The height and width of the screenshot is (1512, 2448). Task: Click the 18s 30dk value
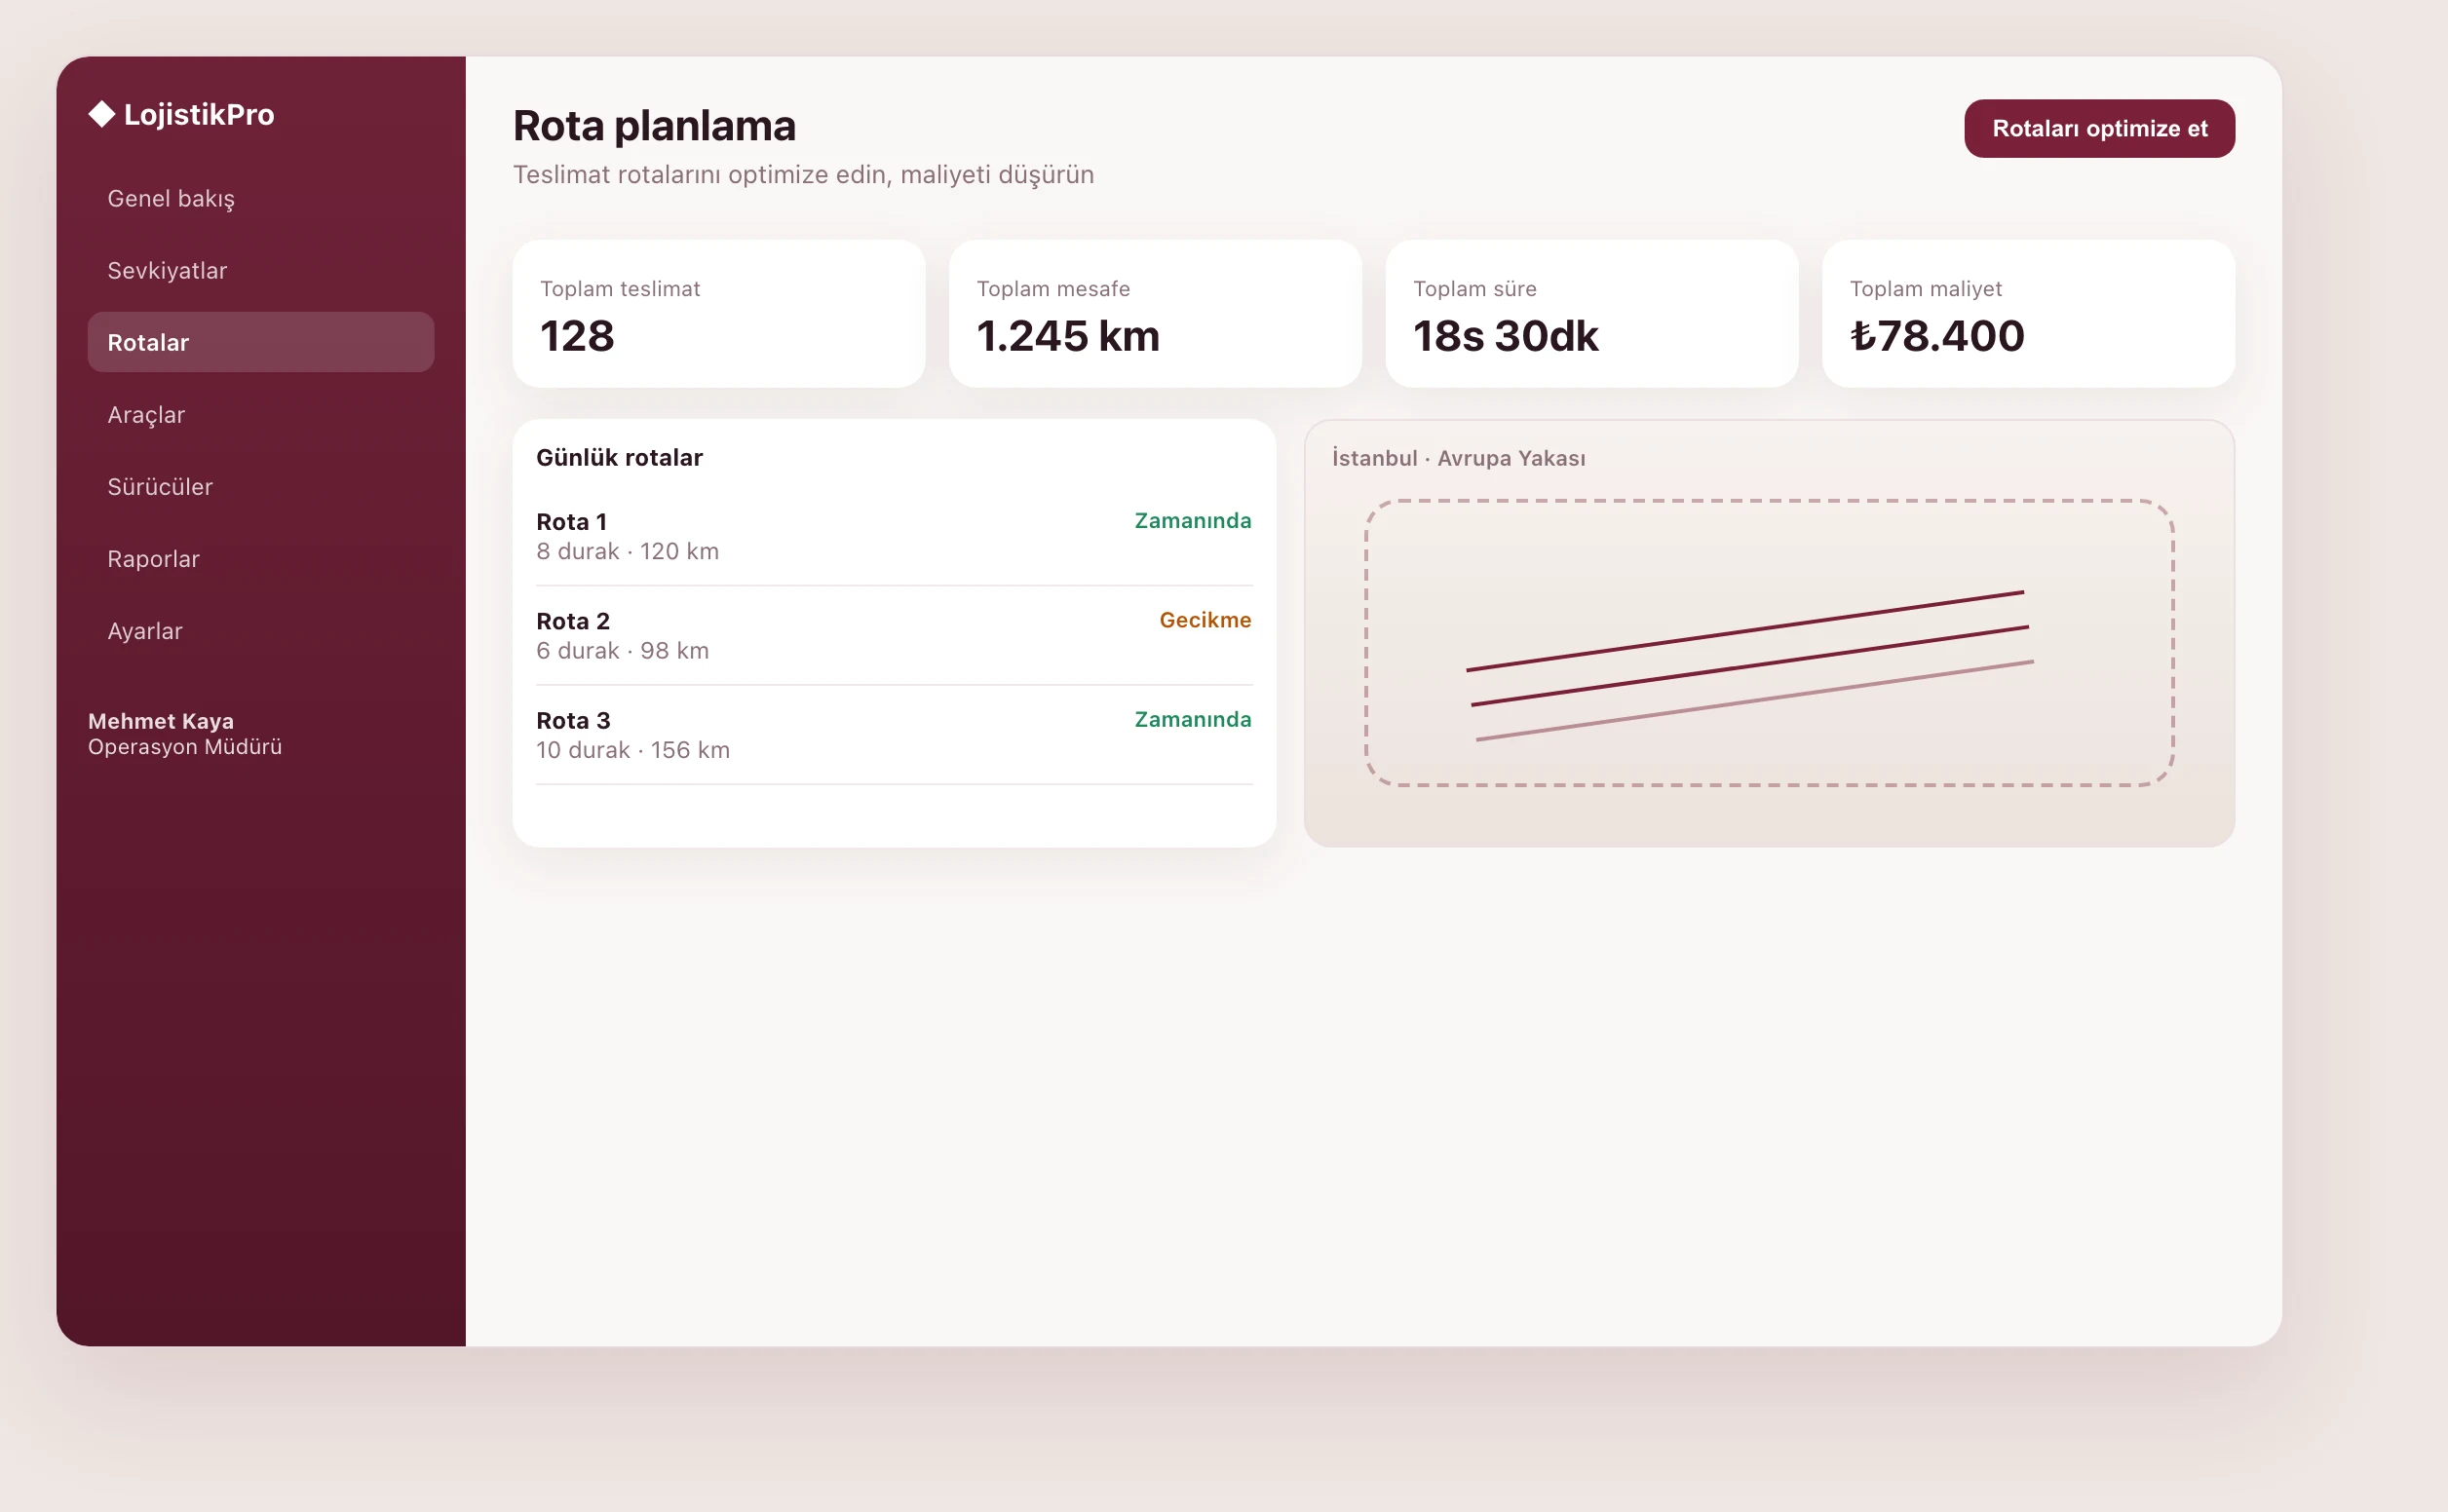tap(1505, 336)
